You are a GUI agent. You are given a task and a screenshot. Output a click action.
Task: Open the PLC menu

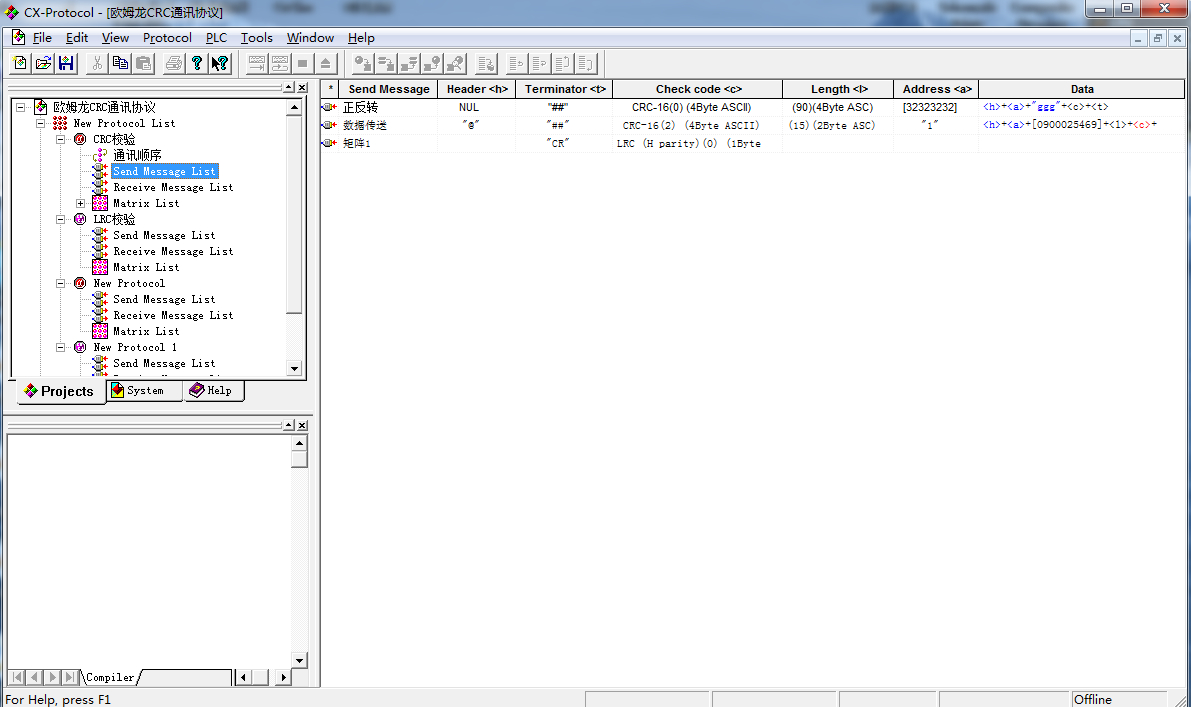(216, 38)
